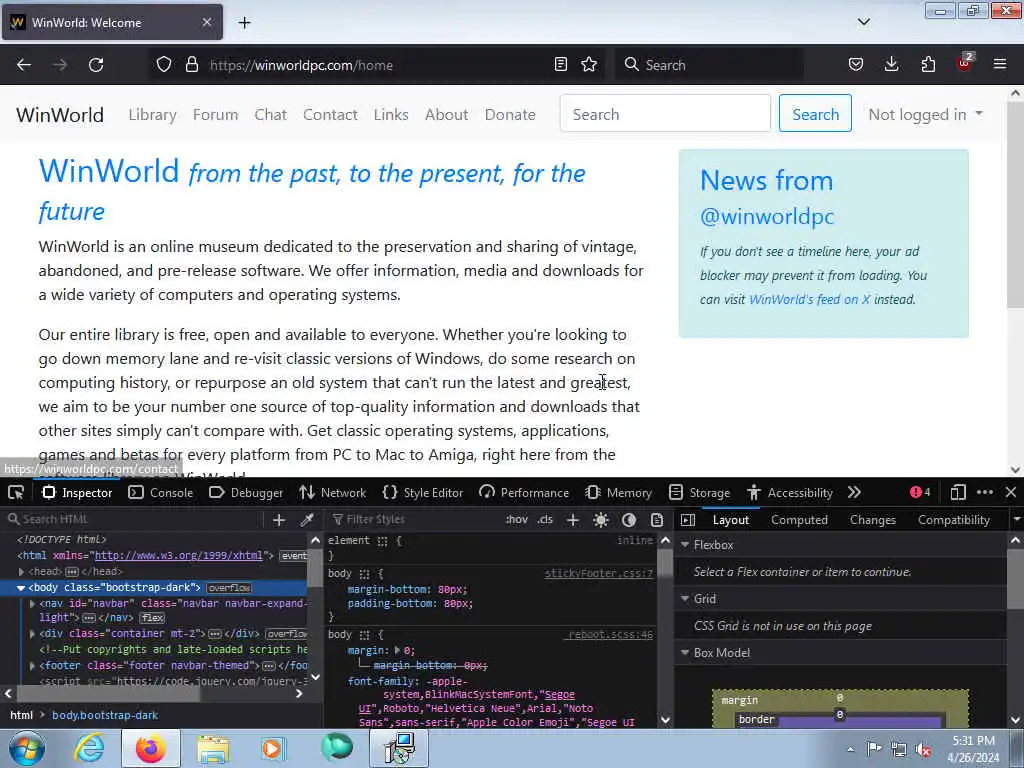Bookmark this page with the star icon
The height and width of the screenshot is (768, 1024).
(x=589, y=65)
